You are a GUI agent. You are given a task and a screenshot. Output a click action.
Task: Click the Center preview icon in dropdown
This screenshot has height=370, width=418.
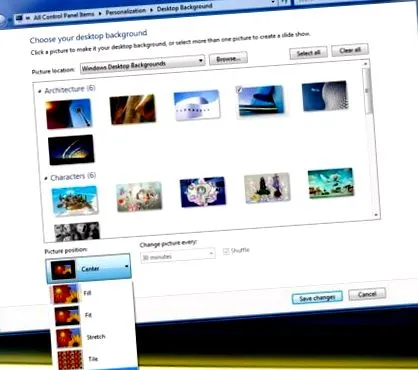coord(63,270)
